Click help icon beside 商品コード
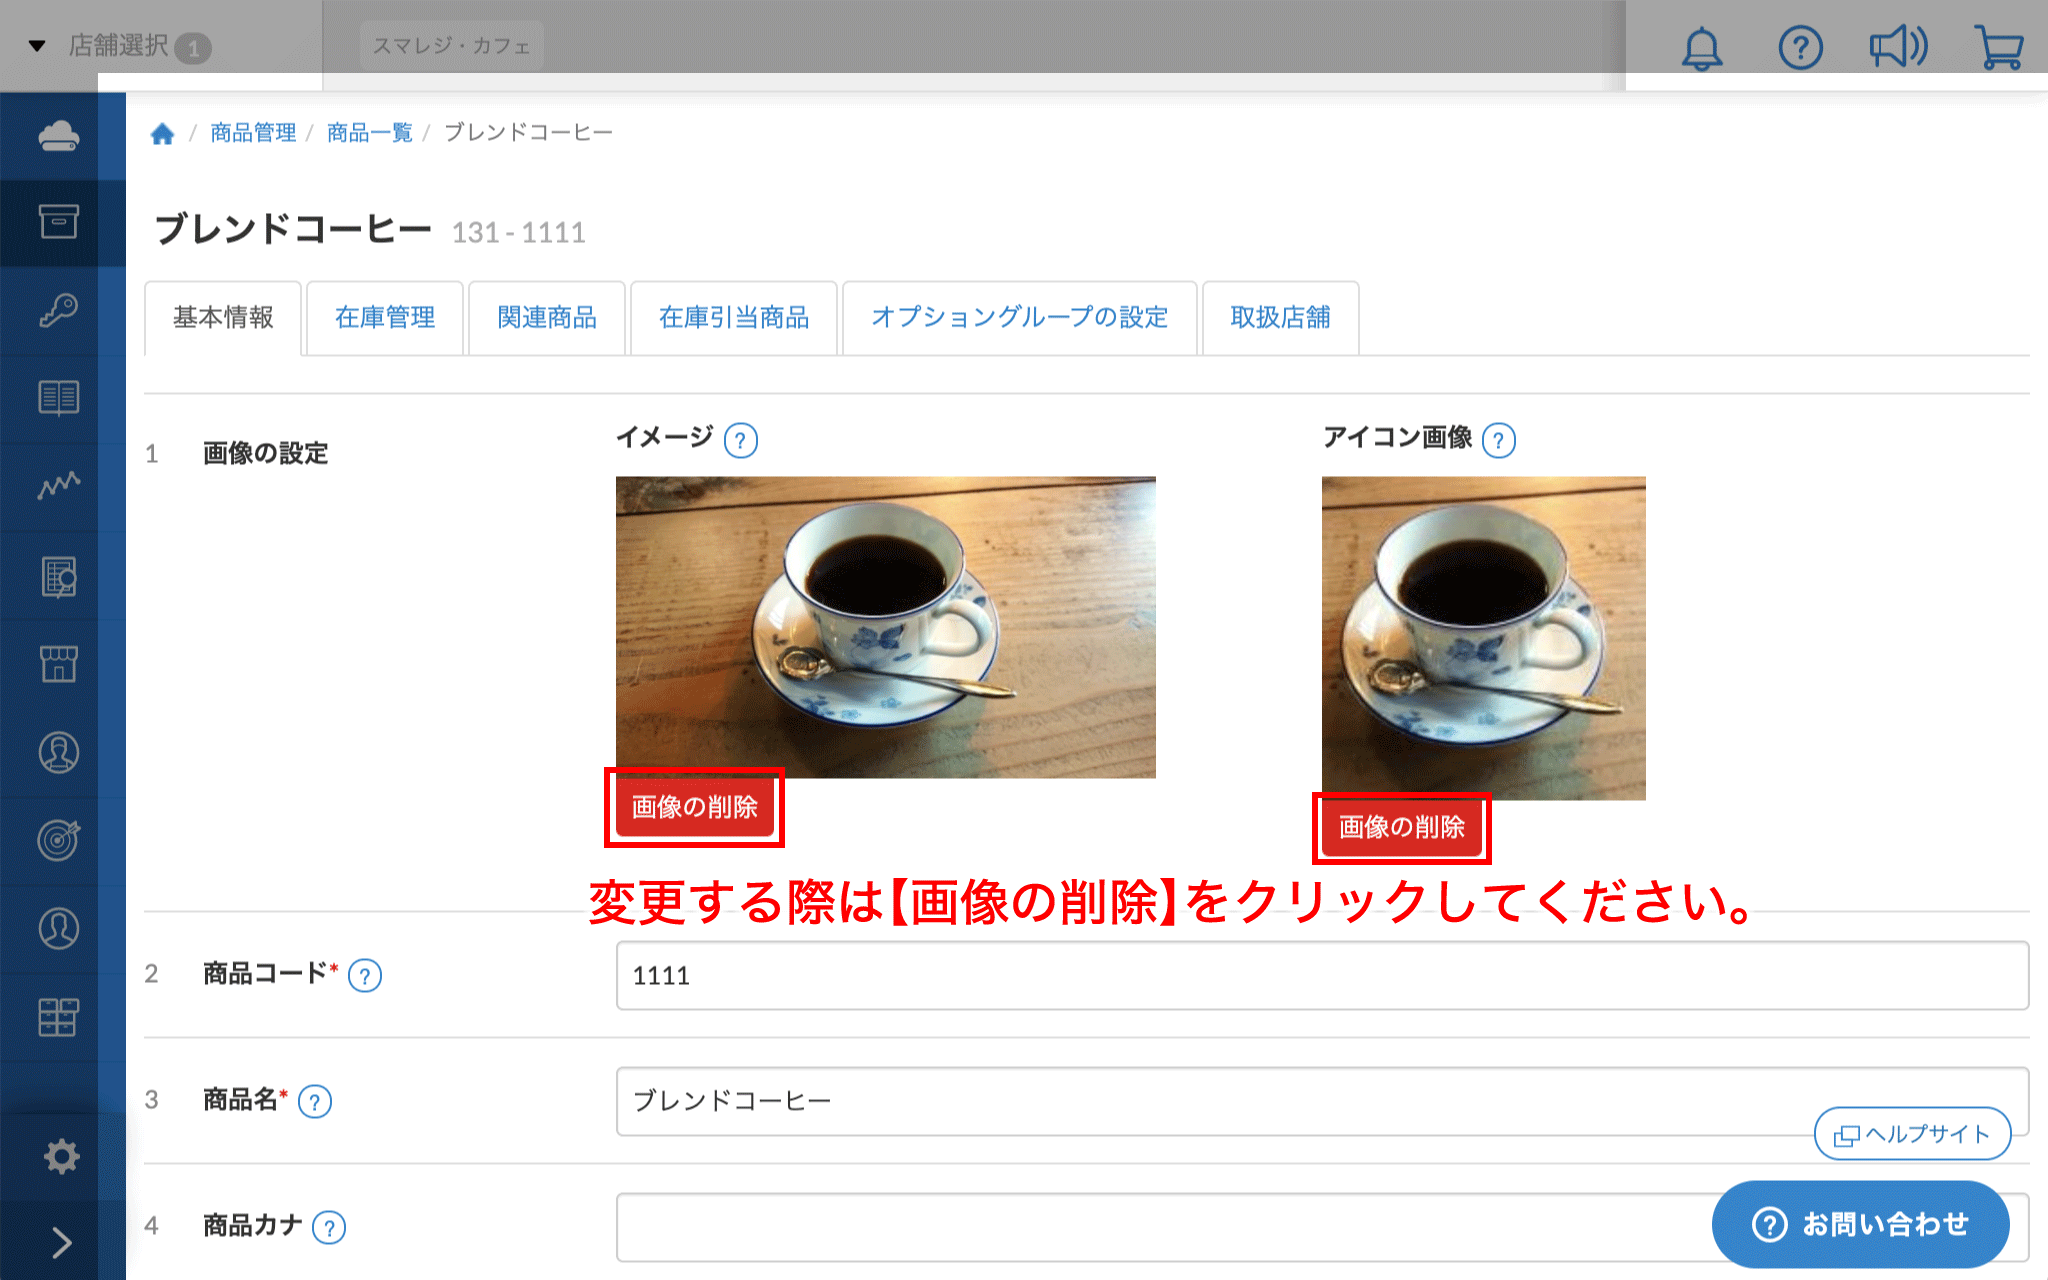Image resolution: width=2048 pixels, height=1280 pixels. [x=365, y=975]
